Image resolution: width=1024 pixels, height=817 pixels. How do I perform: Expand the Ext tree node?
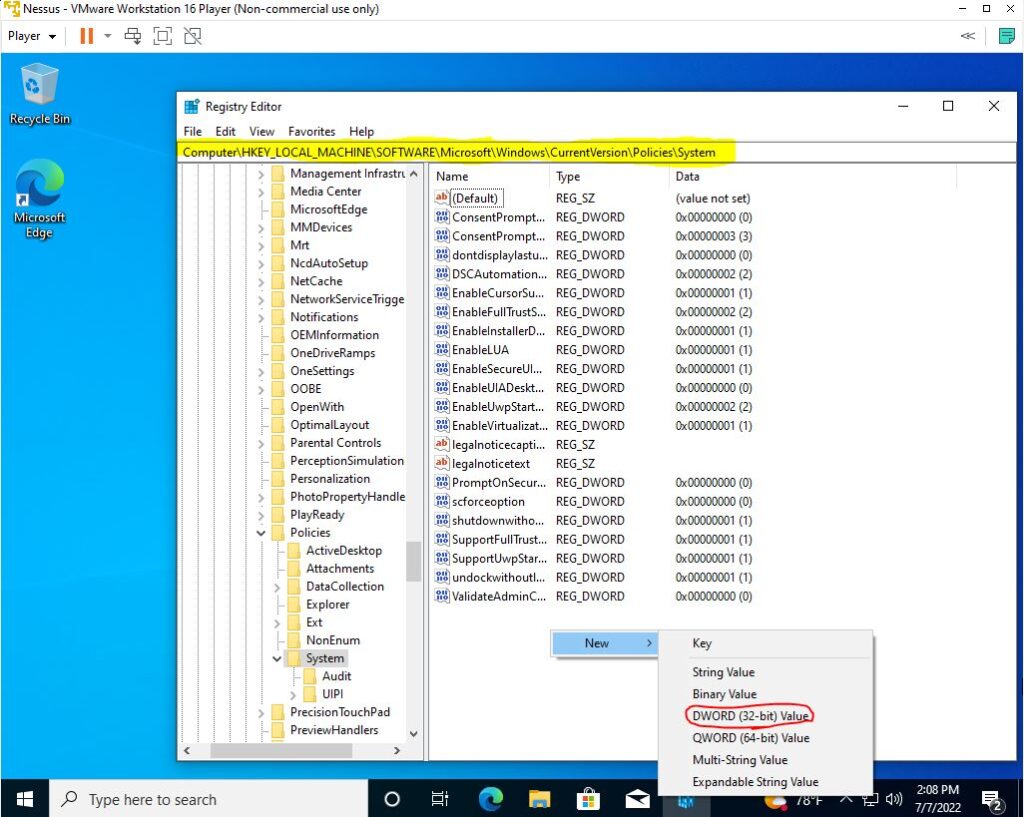(277, 622)
